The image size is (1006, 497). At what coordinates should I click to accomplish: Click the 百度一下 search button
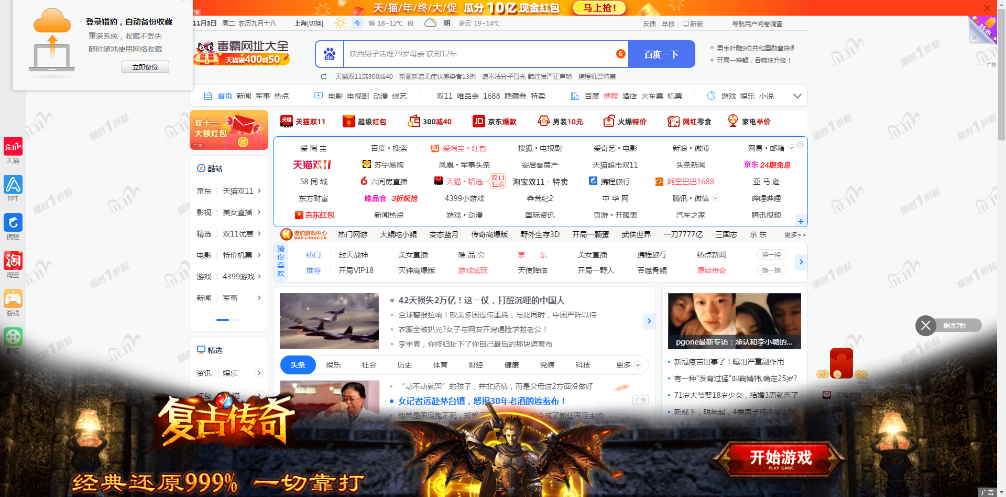[x=661, y=54]
